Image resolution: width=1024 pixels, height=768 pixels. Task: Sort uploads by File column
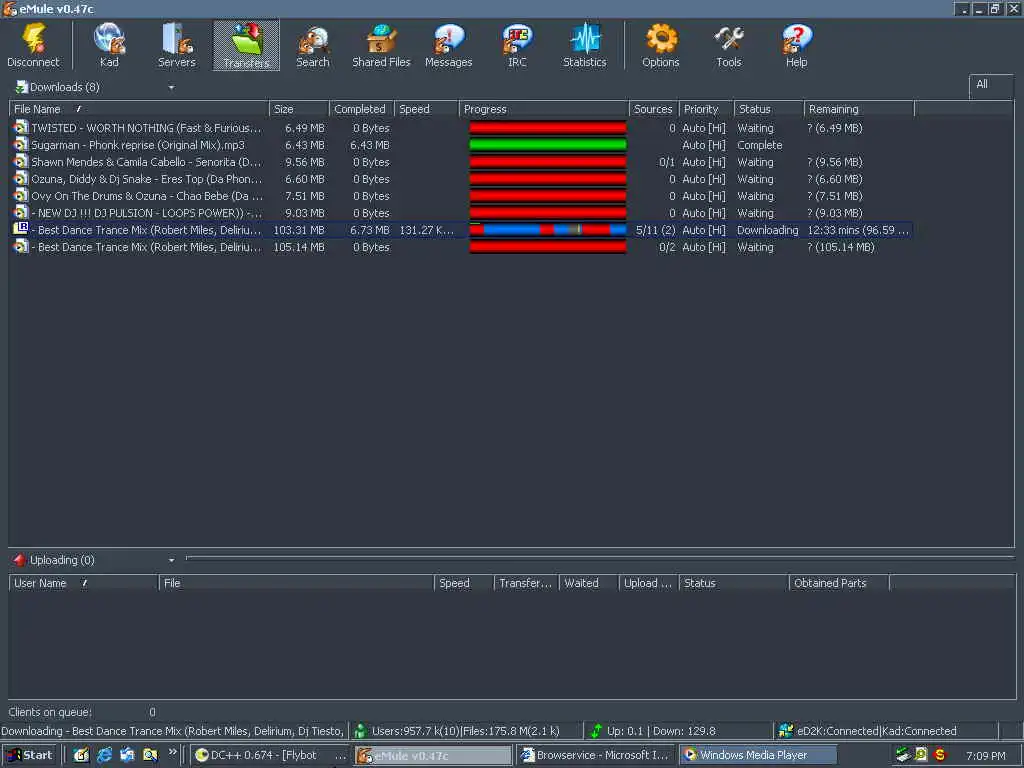tap(296, 583)
